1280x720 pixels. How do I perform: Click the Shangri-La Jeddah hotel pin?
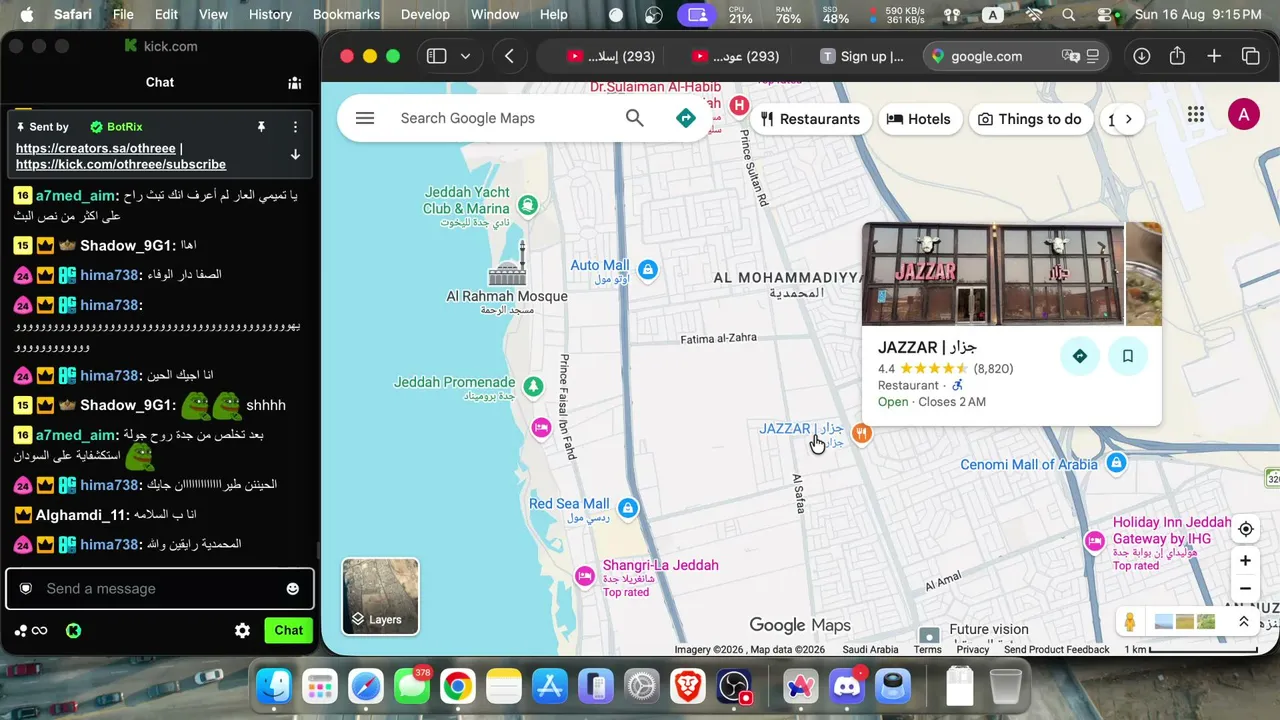click(x=585, y=575)
